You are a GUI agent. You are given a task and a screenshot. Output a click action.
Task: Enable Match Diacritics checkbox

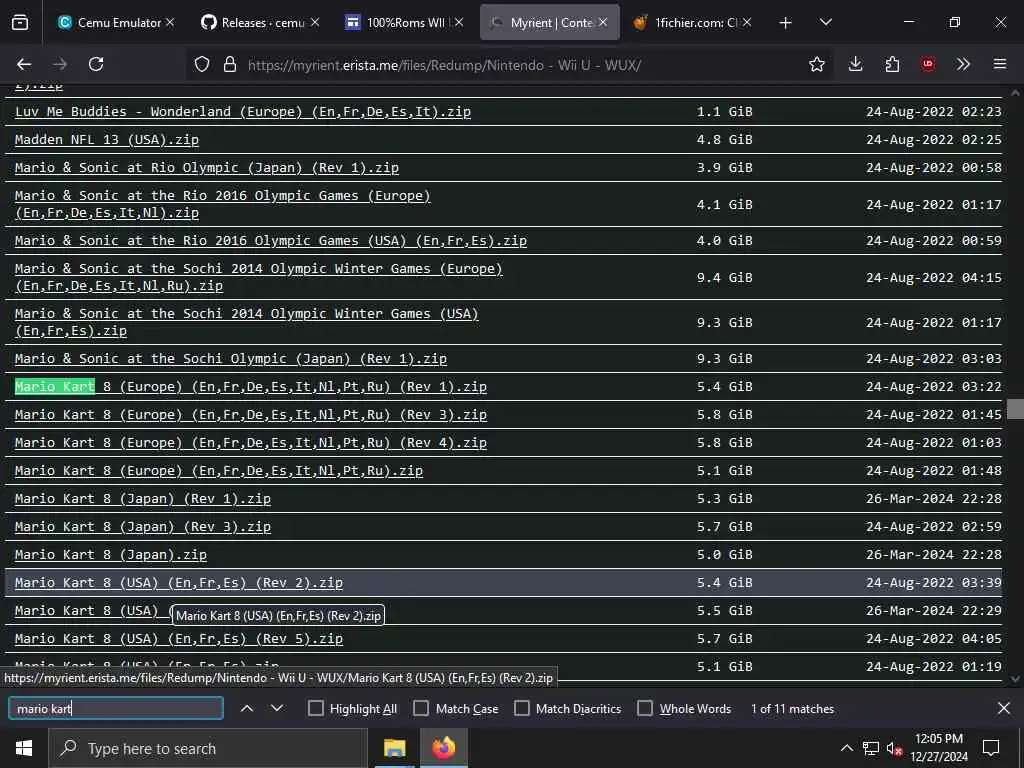522,709
